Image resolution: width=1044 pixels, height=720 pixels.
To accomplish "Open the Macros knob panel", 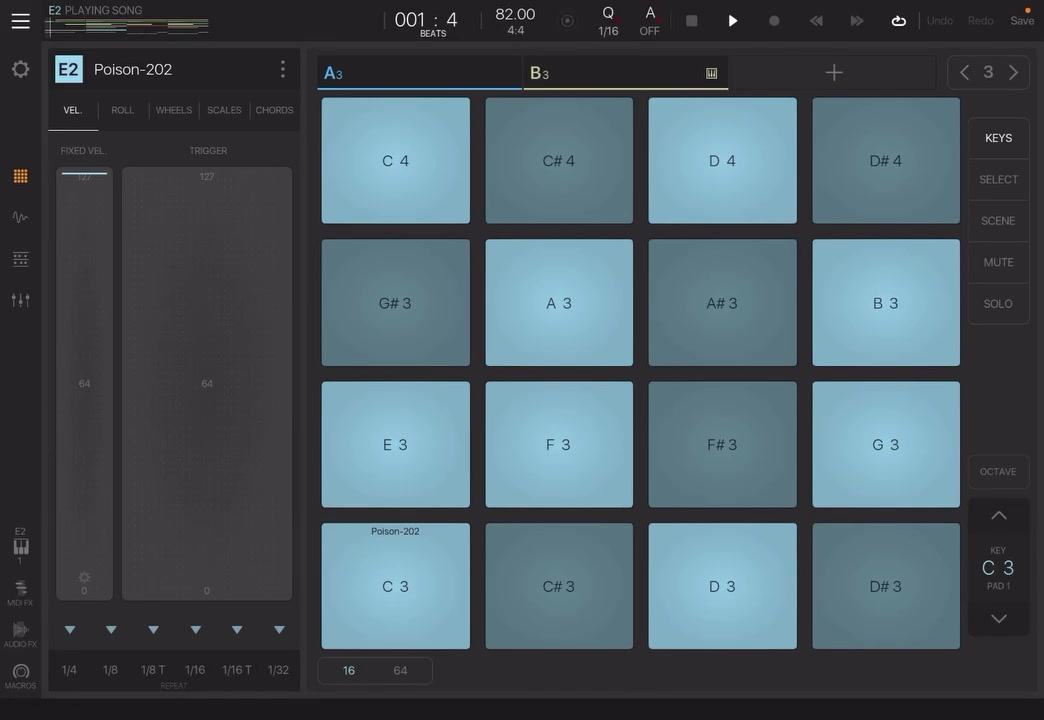I will point(21,675).
